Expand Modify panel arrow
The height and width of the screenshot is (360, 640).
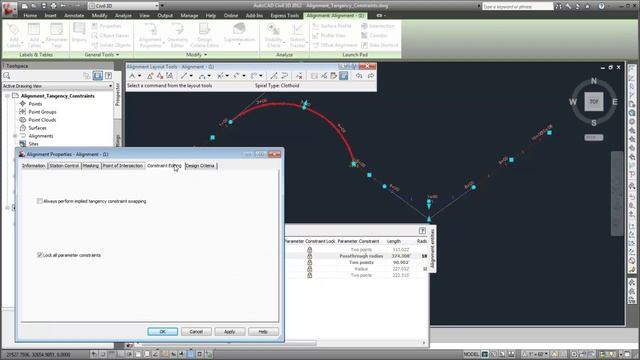pos(205,55)
